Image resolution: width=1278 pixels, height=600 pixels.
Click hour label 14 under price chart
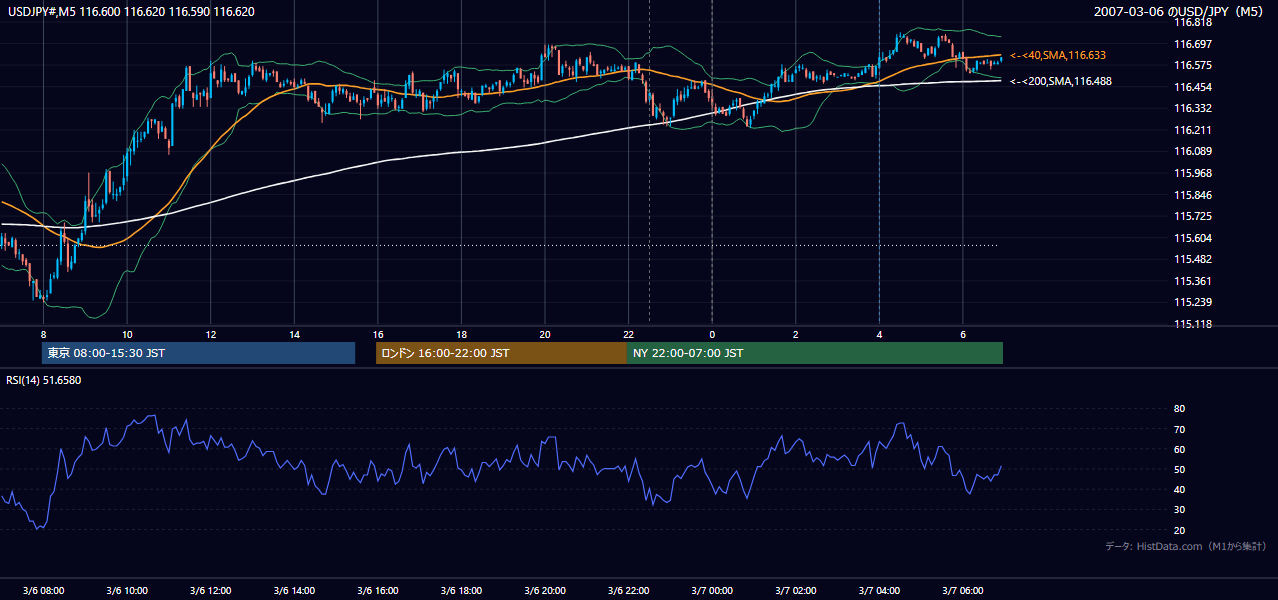294,334
